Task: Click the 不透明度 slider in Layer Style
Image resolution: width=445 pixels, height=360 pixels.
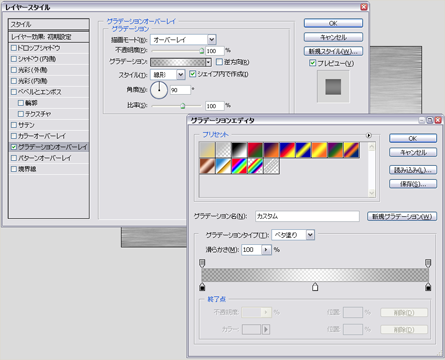Action: click(177, 51)
